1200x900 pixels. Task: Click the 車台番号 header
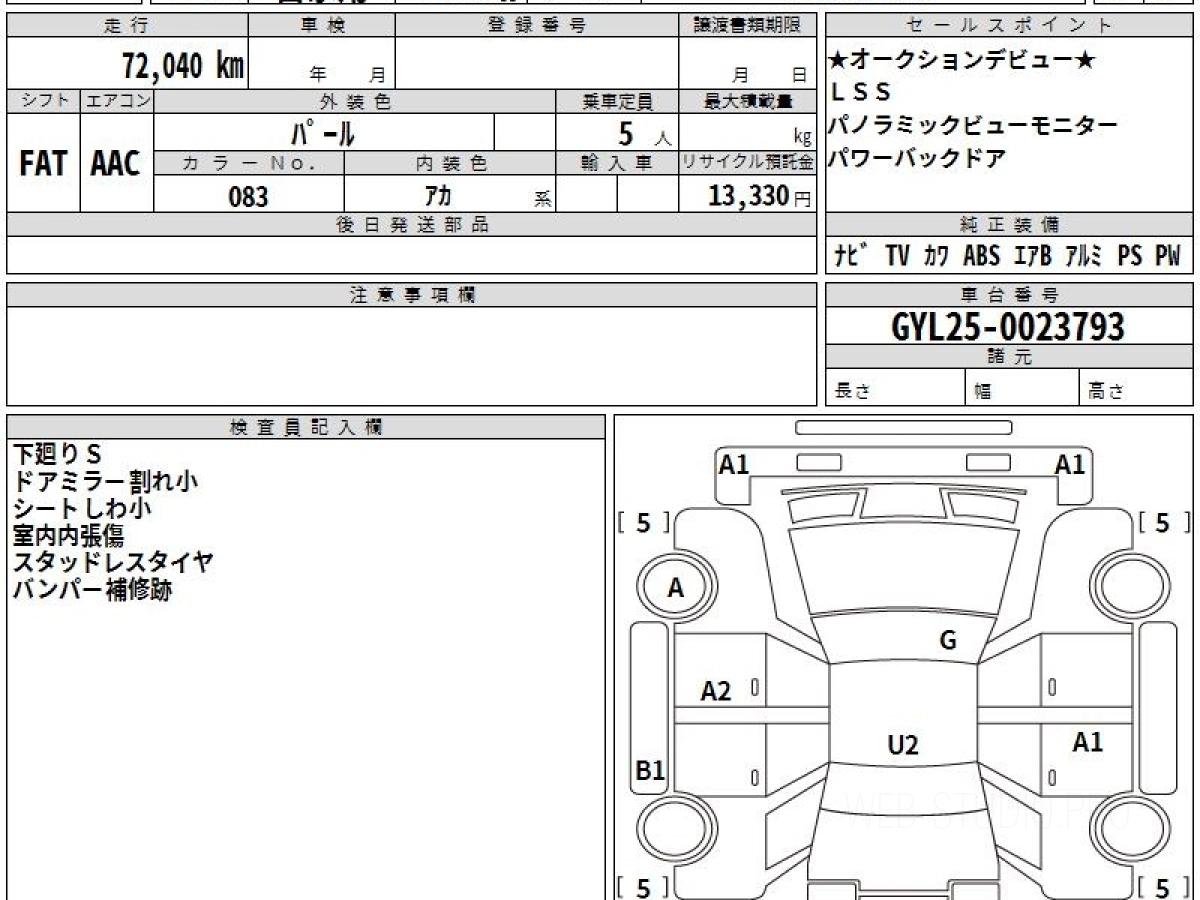point(1009,294)
